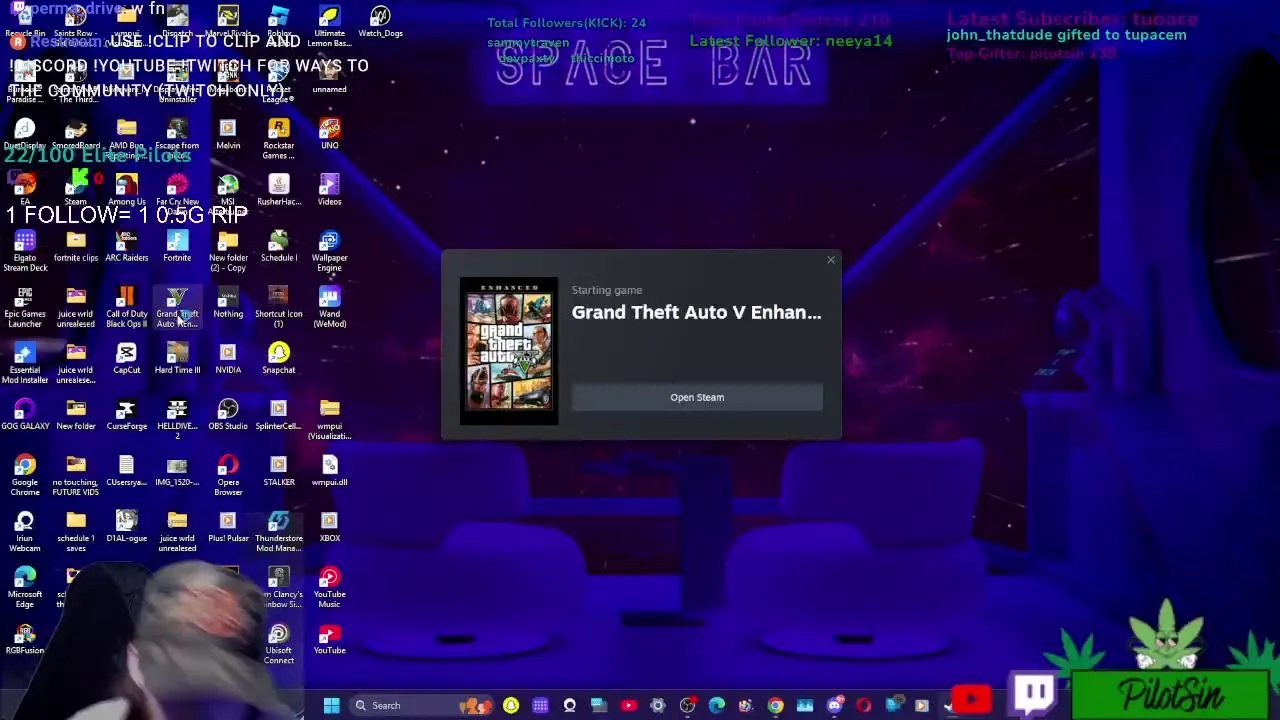Open the Videos desktop shortcut
The image size is (1280, 720).
coord(330,188)
